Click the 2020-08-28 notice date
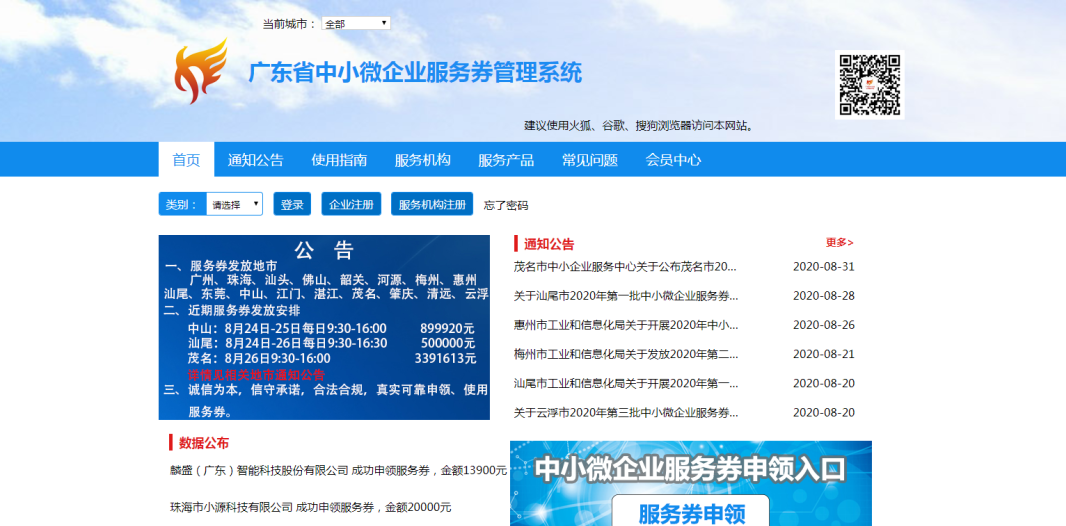The height and width of the screenshot is (526, 1066). (x=824, y=296)
